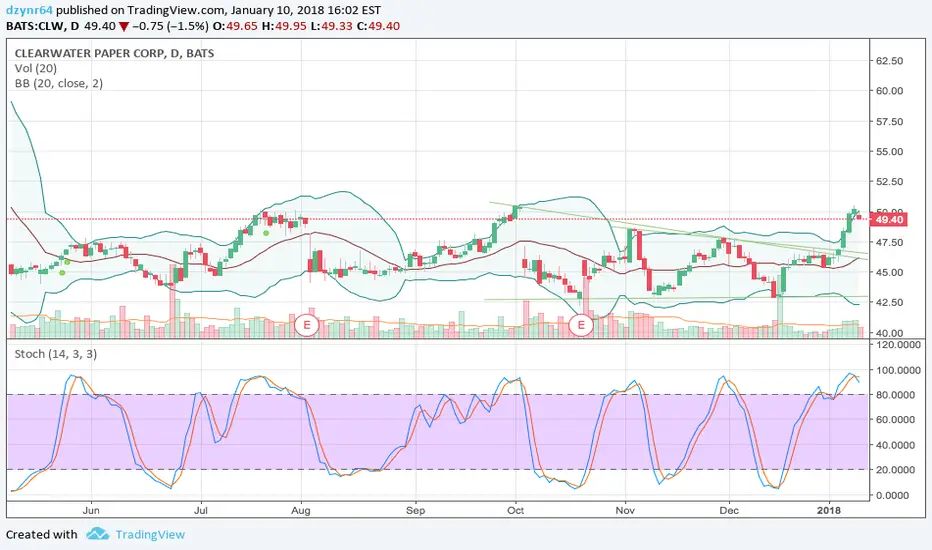Click the BB (20, close, 2) indicator label

[x=59, y=83]
